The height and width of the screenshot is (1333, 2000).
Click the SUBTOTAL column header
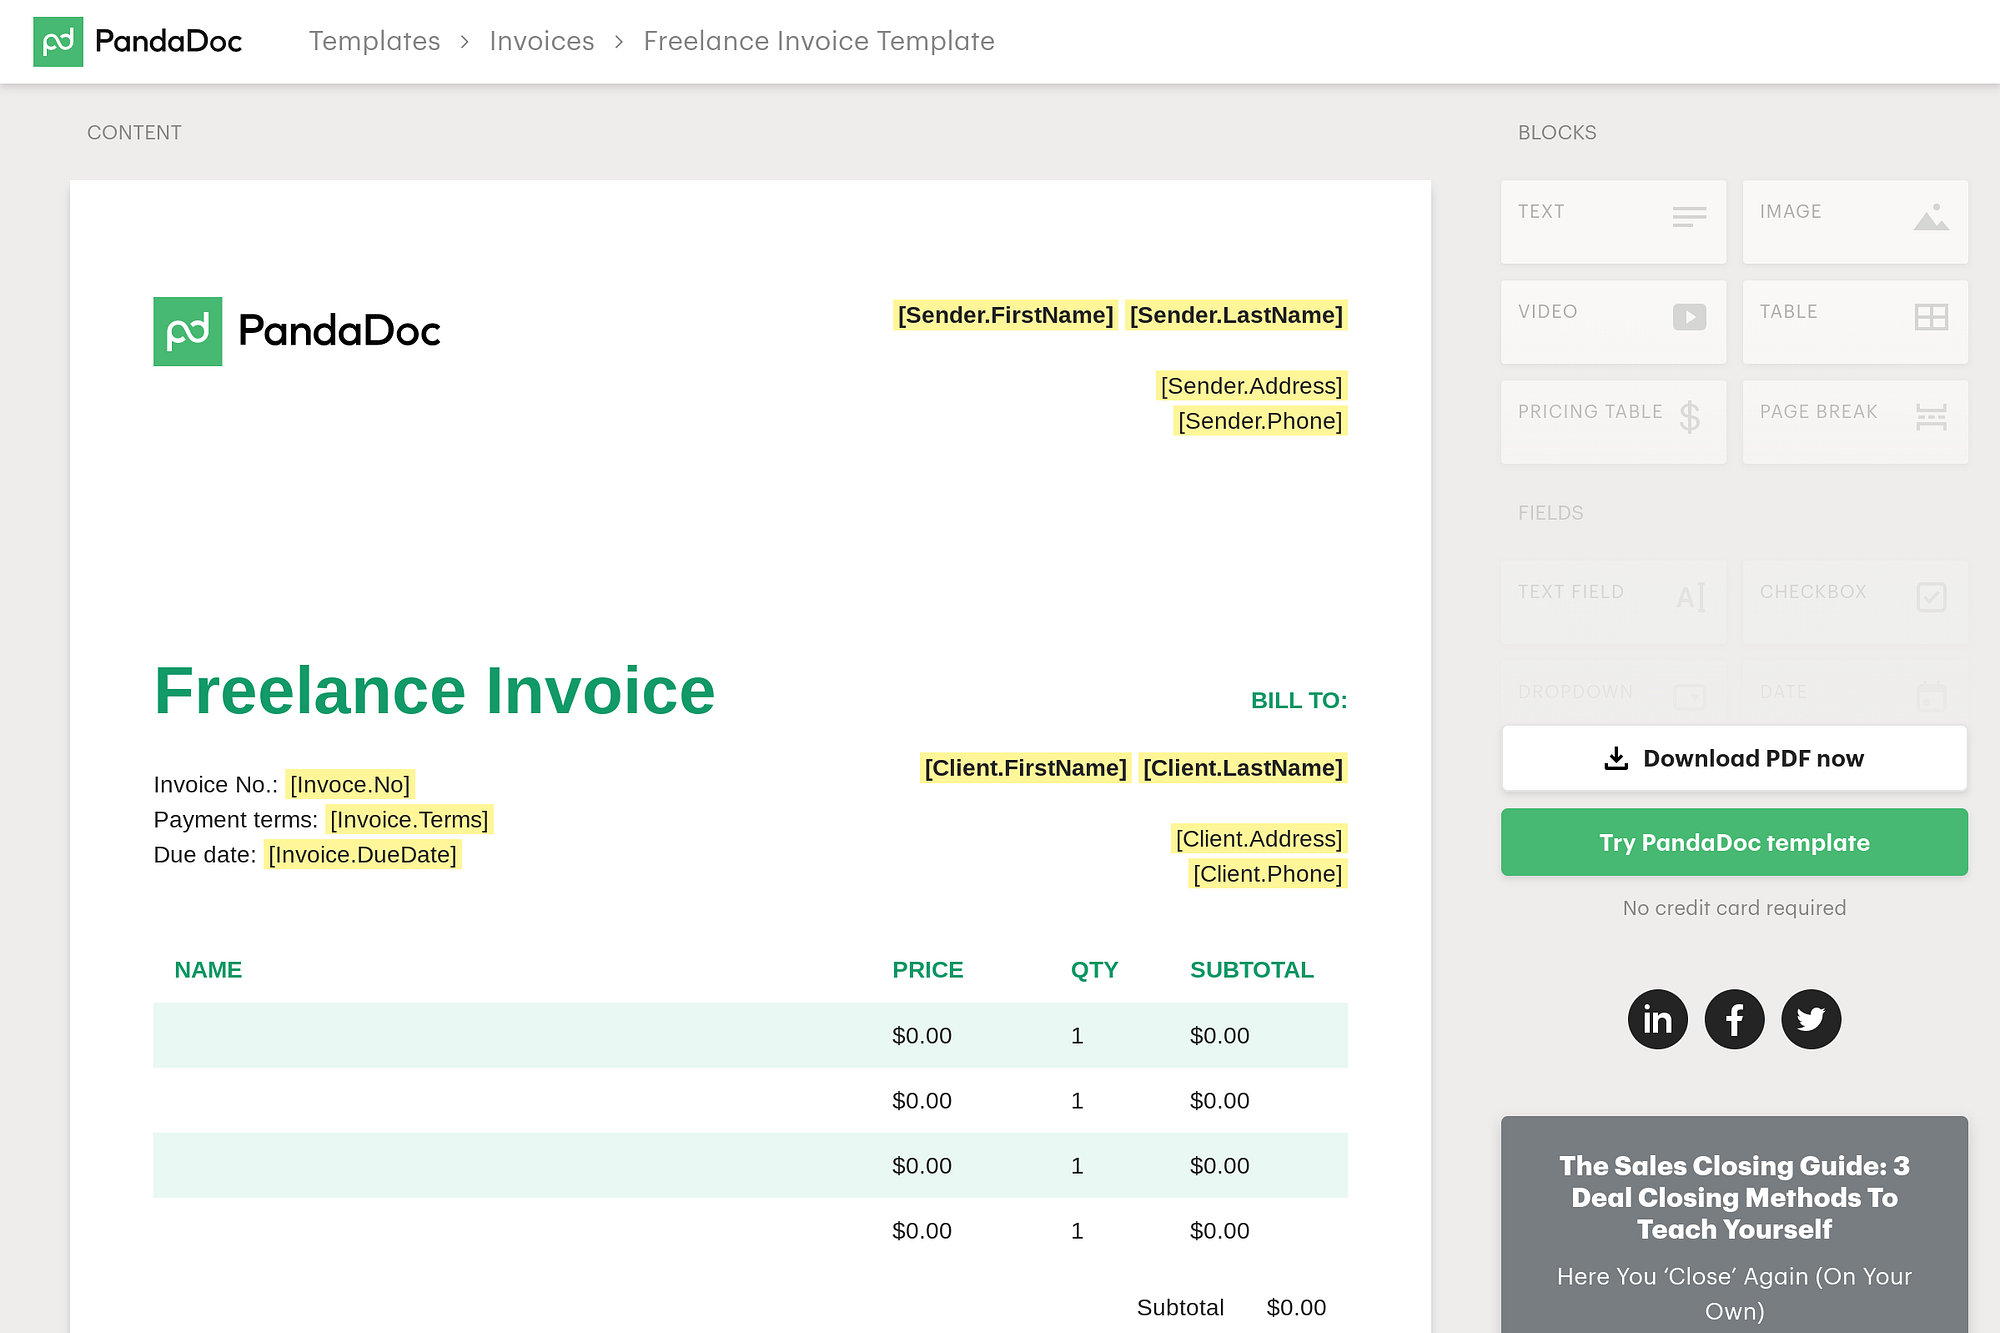click(x=1252, y=970)
